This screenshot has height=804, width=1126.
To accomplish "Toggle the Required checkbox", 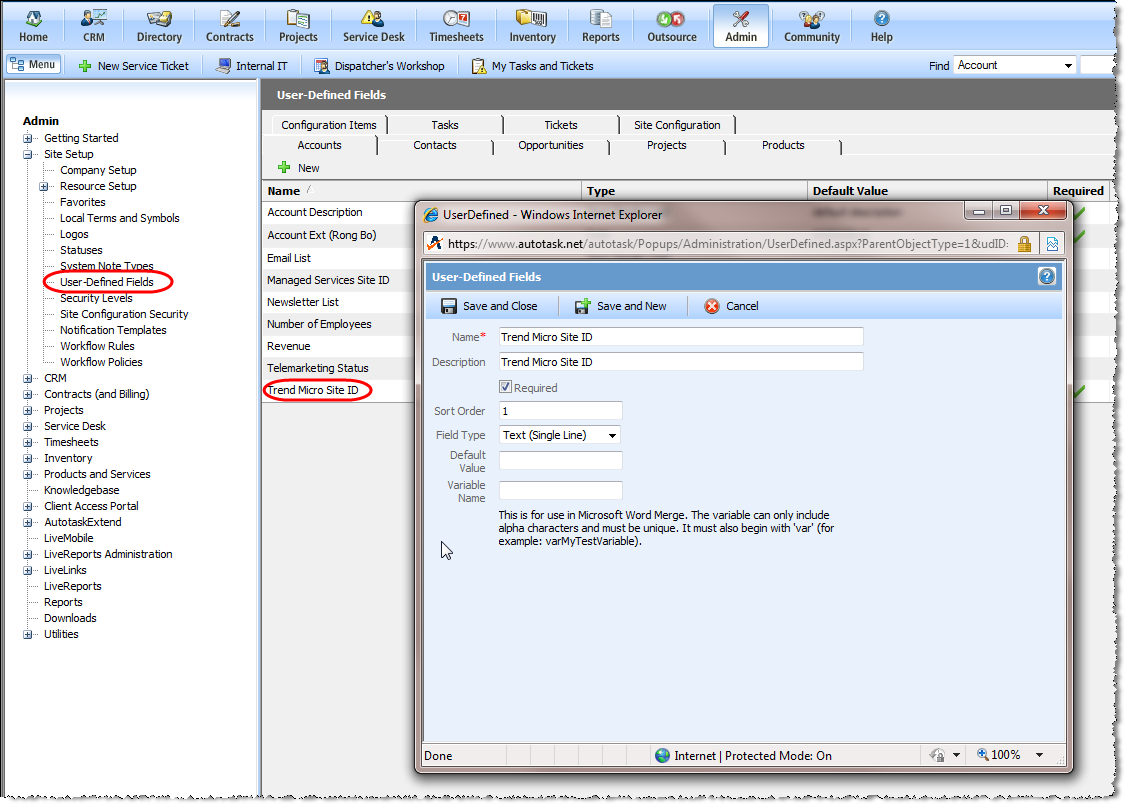I will coord(506,388).
